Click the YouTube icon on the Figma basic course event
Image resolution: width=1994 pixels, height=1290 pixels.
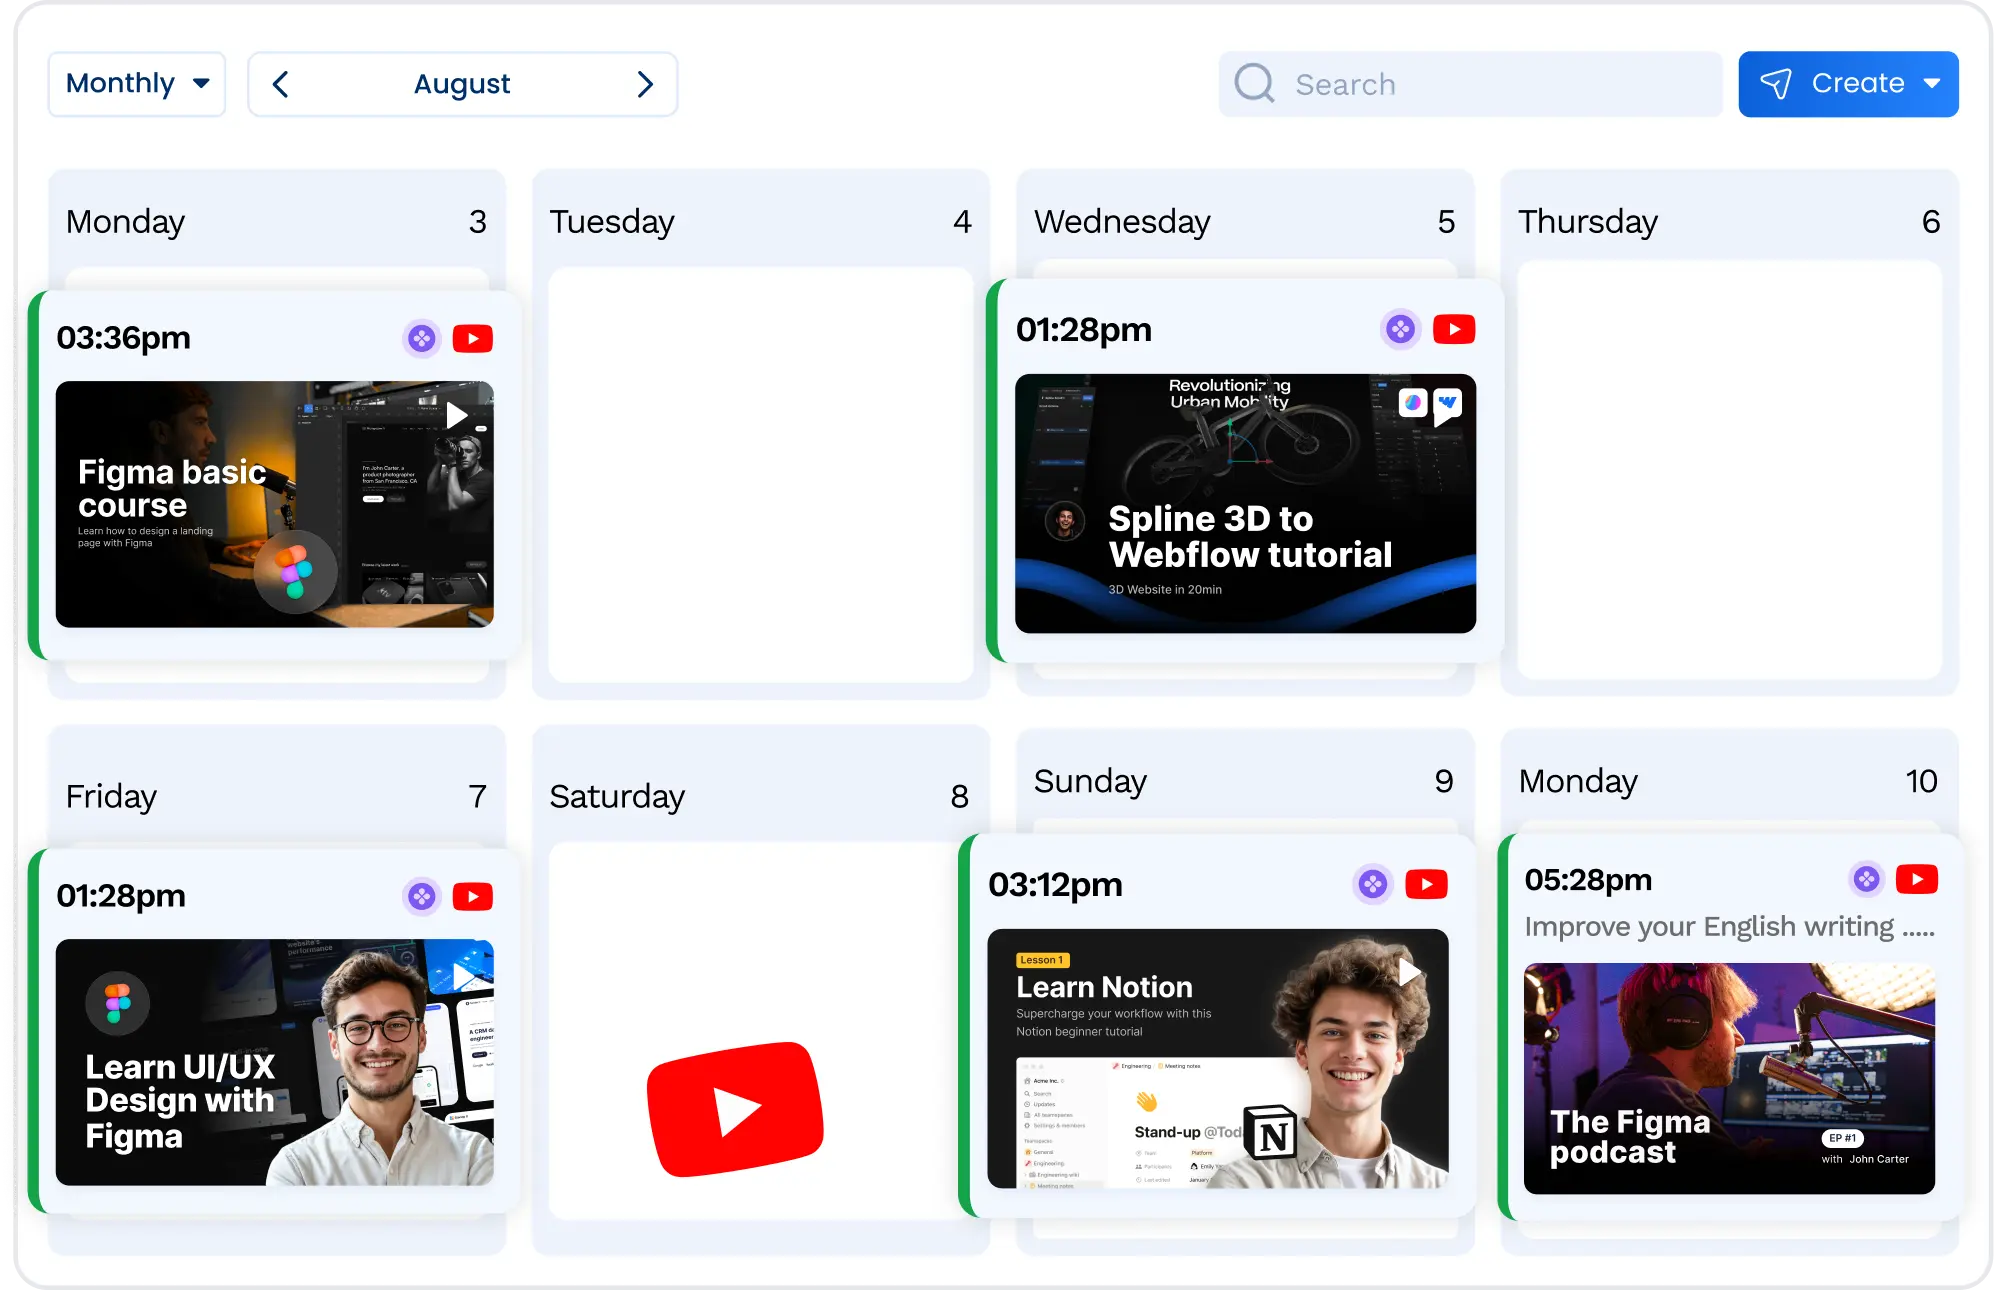coord(473,338)
